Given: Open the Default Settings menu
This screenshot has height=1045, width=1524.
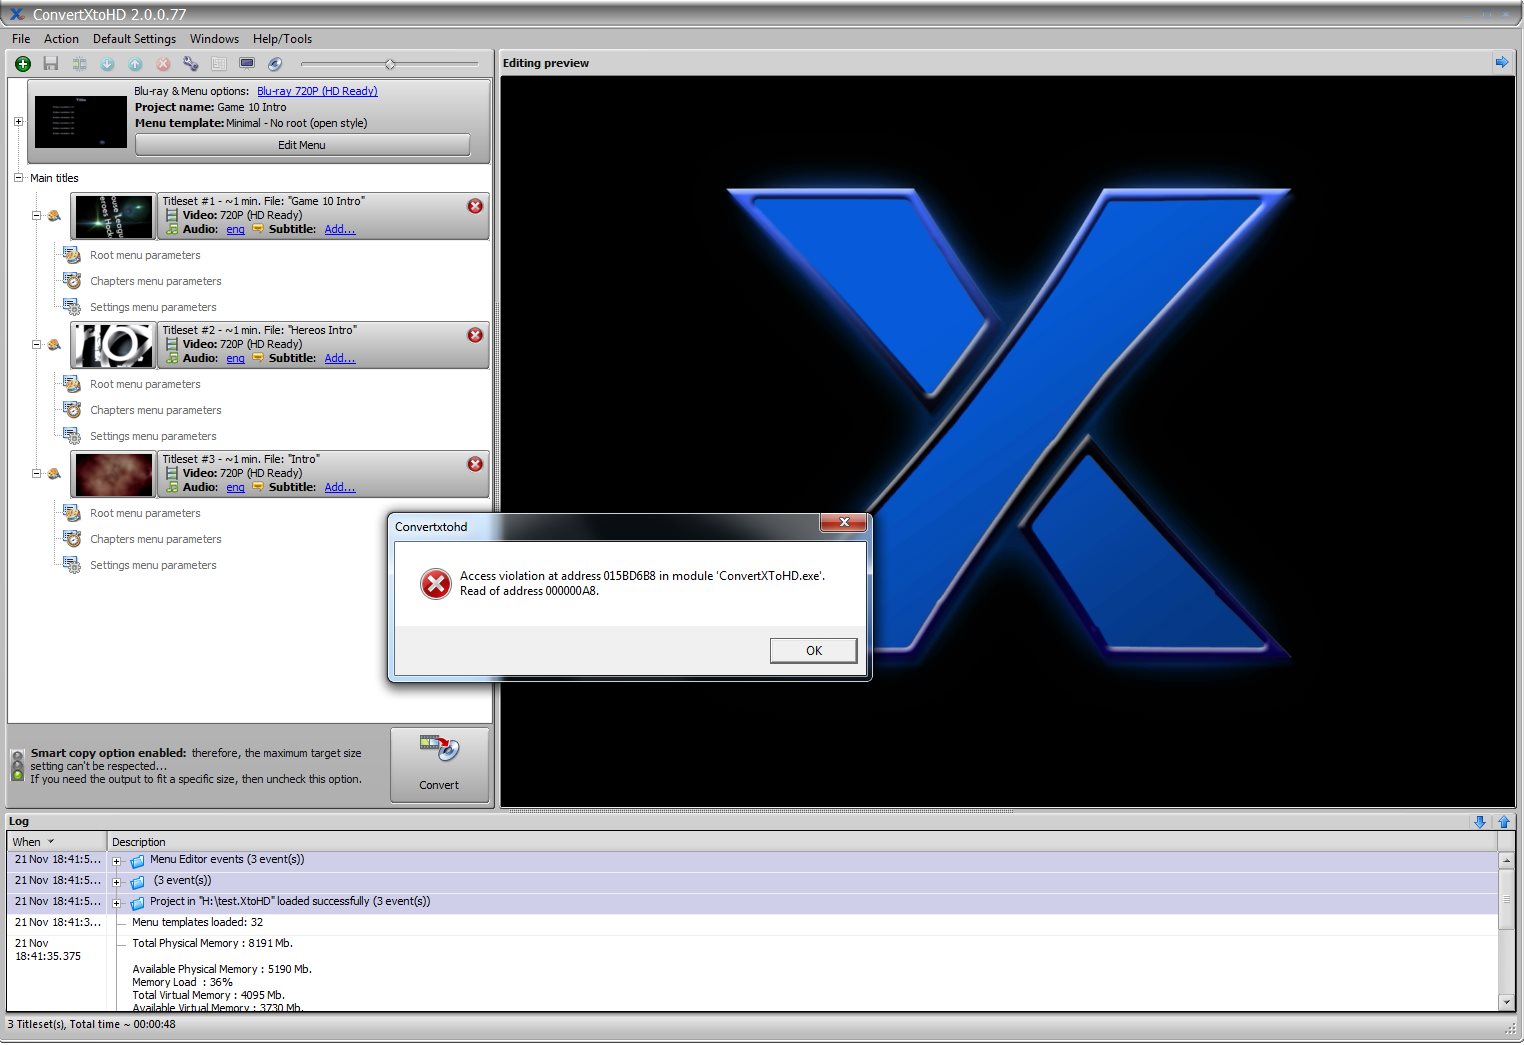Looking at the screenshot, I should pyautogui.click(x=134, y=39).
